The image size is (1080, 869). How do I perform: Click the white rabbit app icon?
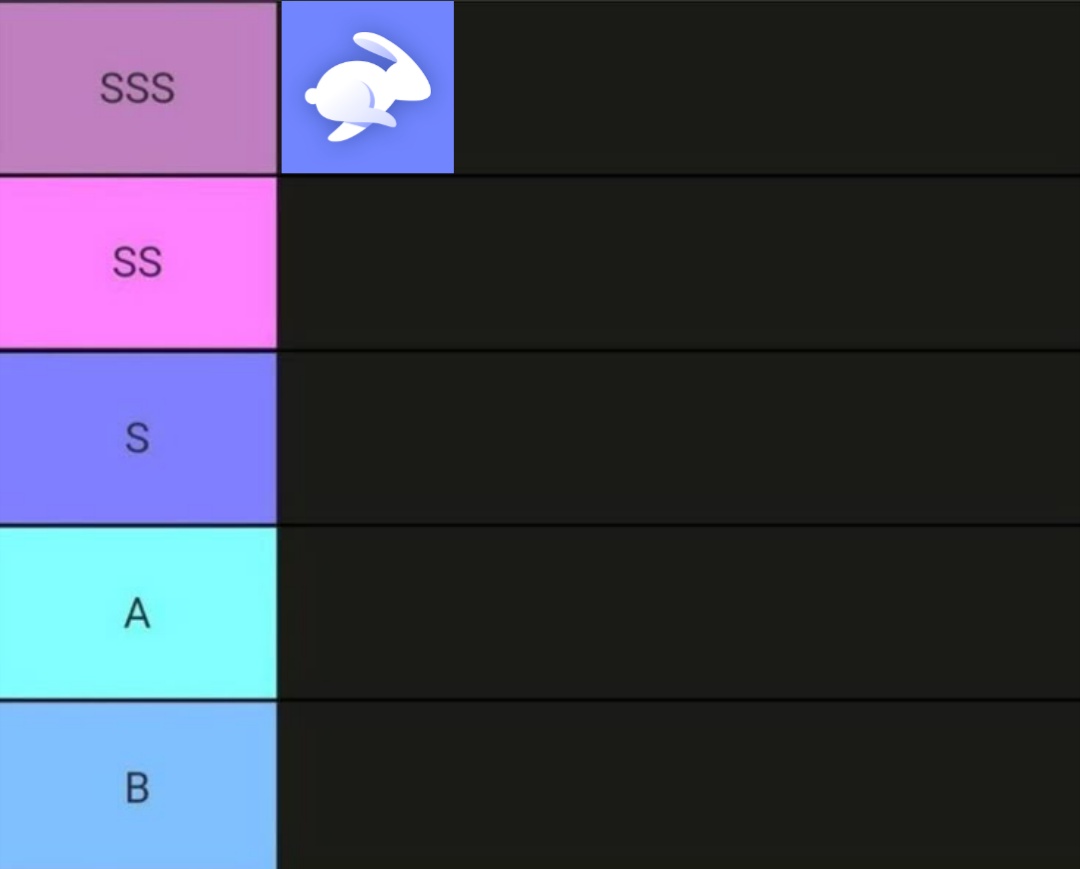[x=367, y=87]
